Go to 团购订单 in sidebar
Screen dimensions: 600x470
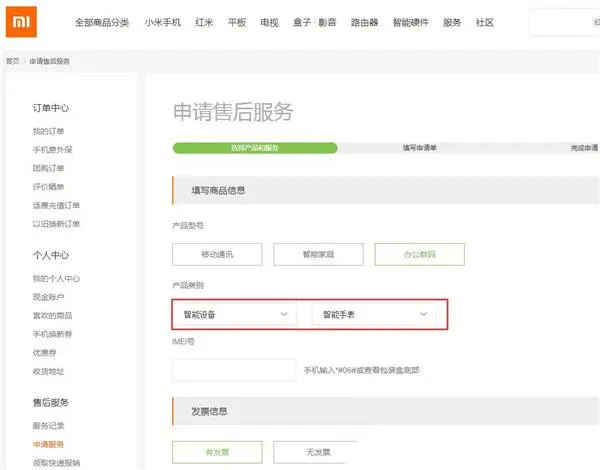(x=48, y=168)
